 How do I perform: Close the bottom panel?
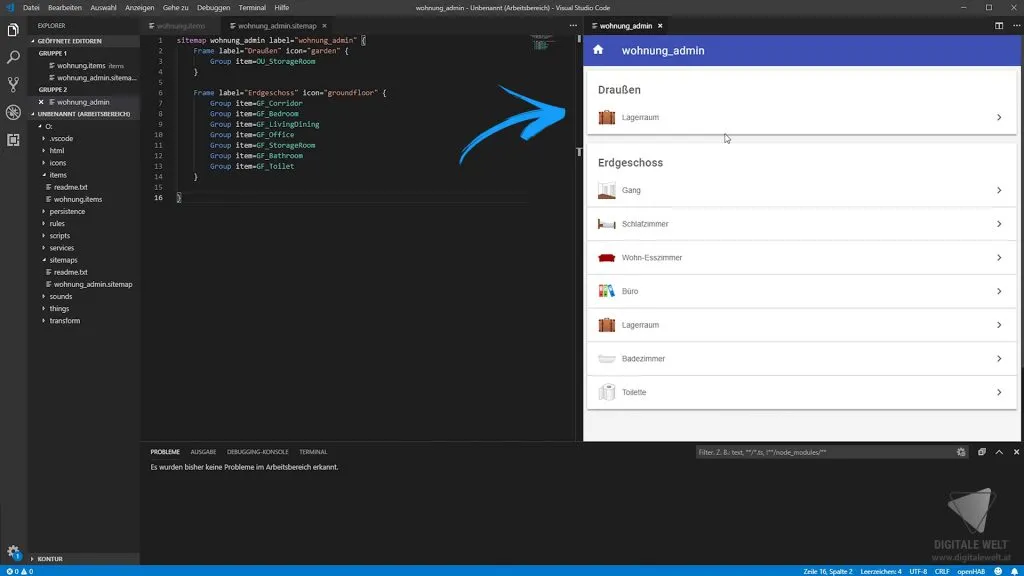(x=1016, y=452)
